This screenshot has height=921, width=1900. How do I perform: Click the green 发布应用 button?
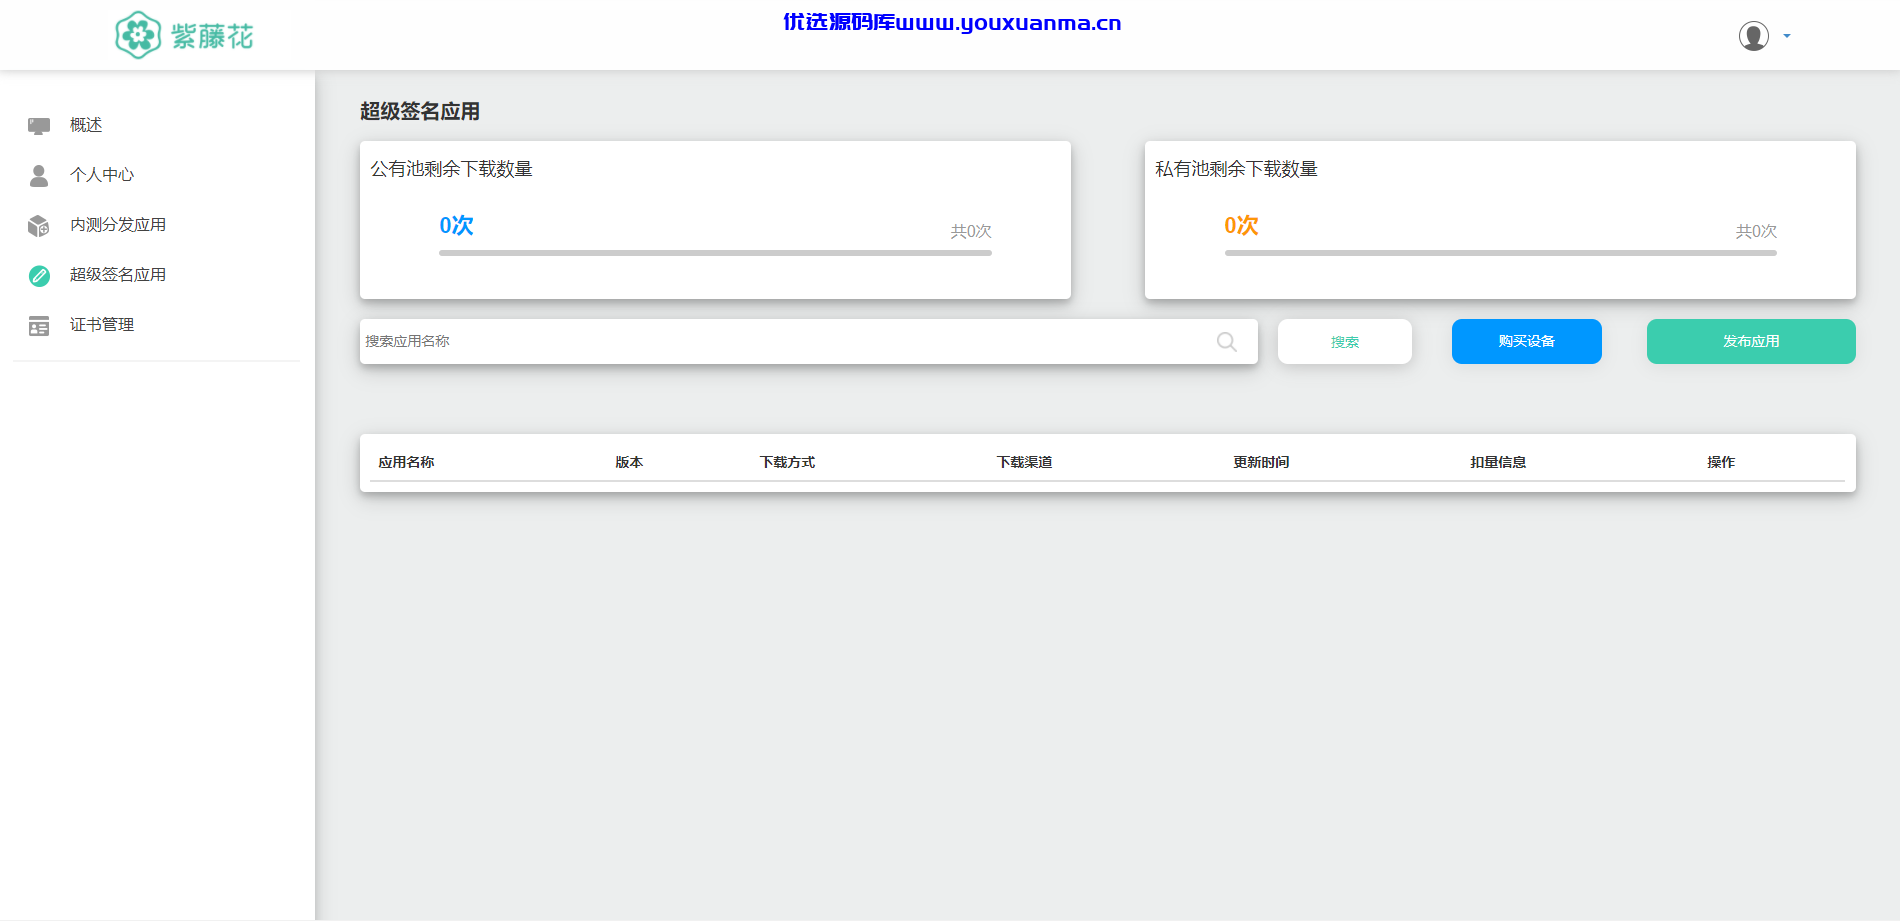1751,341
